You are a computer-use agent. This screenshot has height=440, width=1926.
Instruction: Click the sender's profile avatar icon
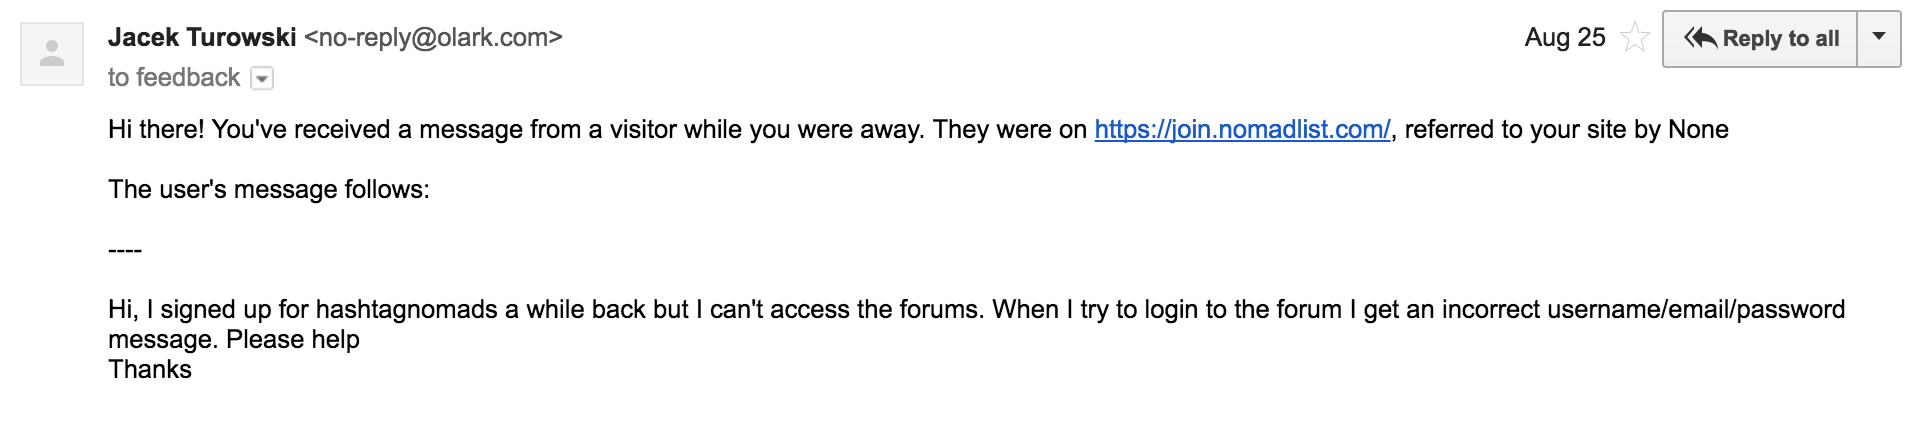click(x=52, y=54)
